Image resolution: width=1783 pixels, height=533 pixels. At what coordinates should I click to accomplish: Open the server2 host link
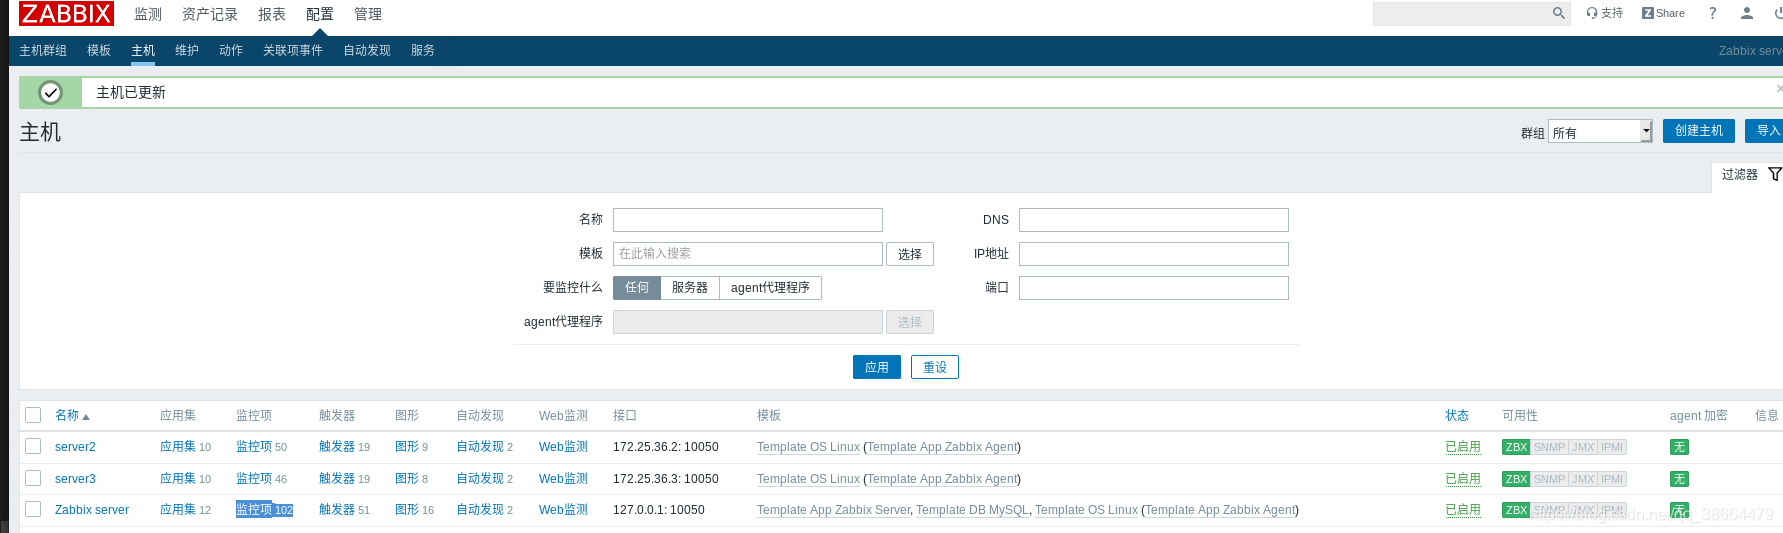tap(75, 447)
